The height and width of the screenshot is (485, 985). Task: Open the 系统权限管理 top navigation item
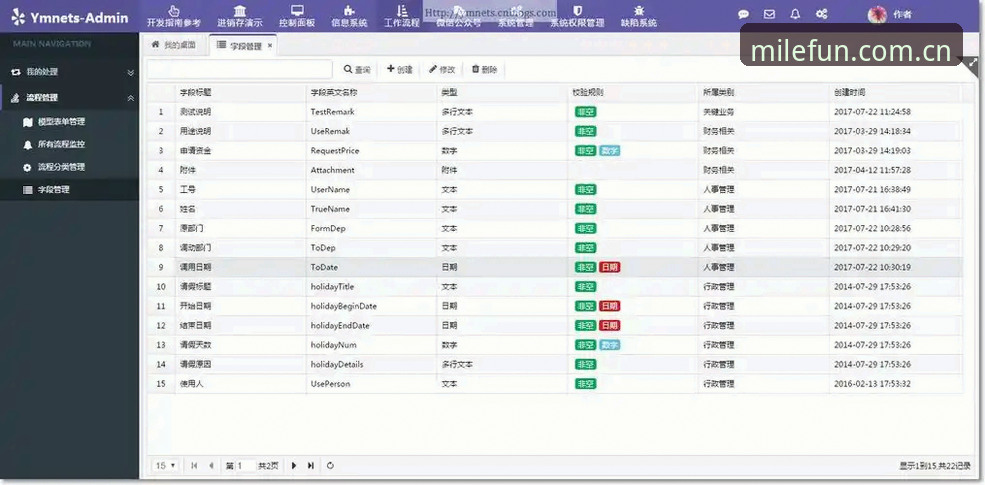pos(577,16)
